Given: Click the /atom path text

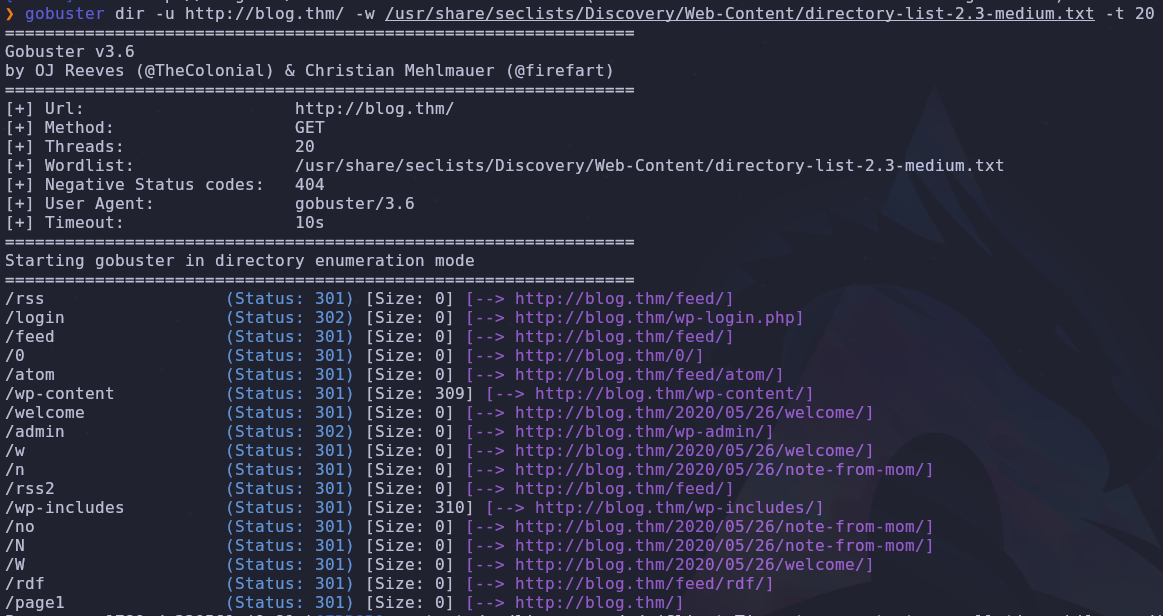Looking at the screenshot, I should click(30, 374).
